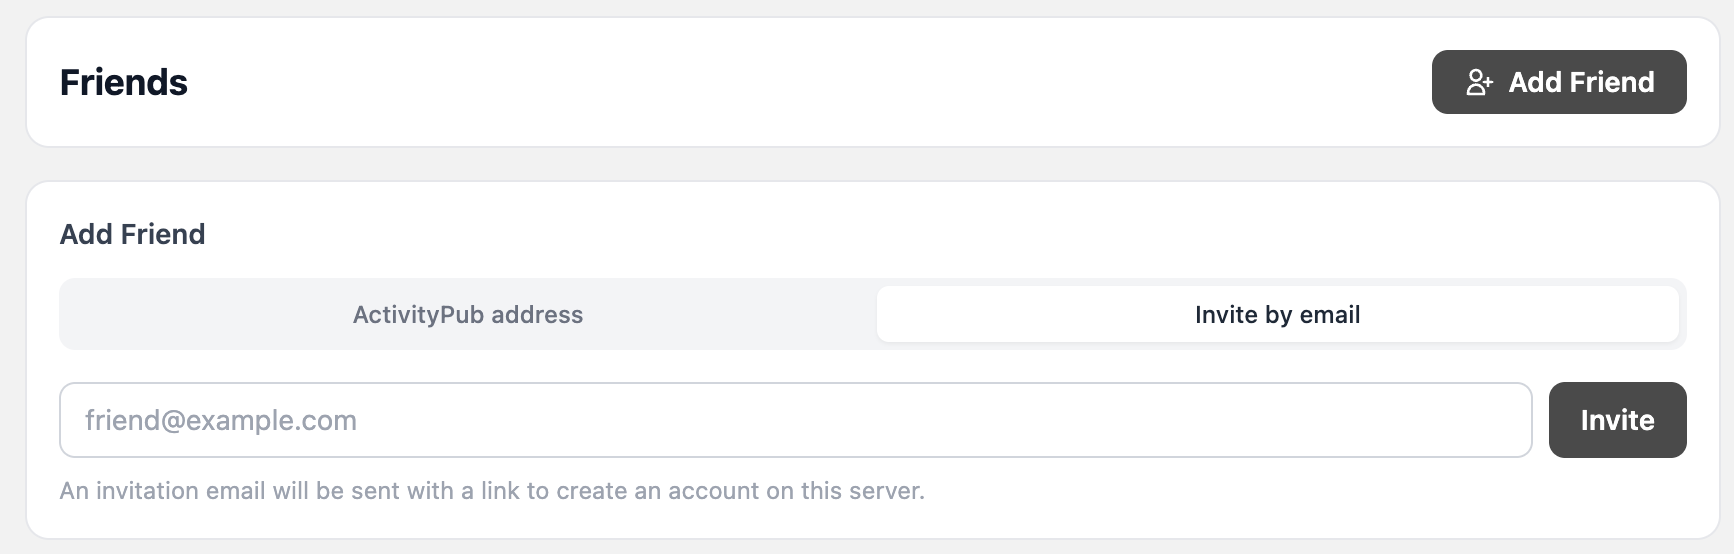1734x554 pixels.
Task: Switch to the ActivityPub address tab
Action: tap(467, 315)
